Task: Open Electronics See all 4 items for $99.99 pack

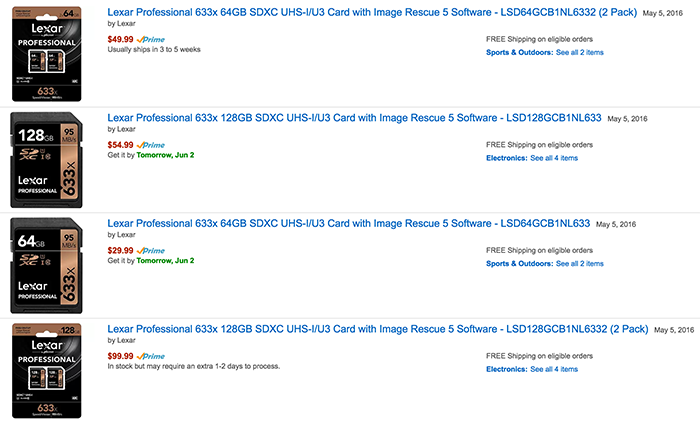Action: tap(532, 369)
